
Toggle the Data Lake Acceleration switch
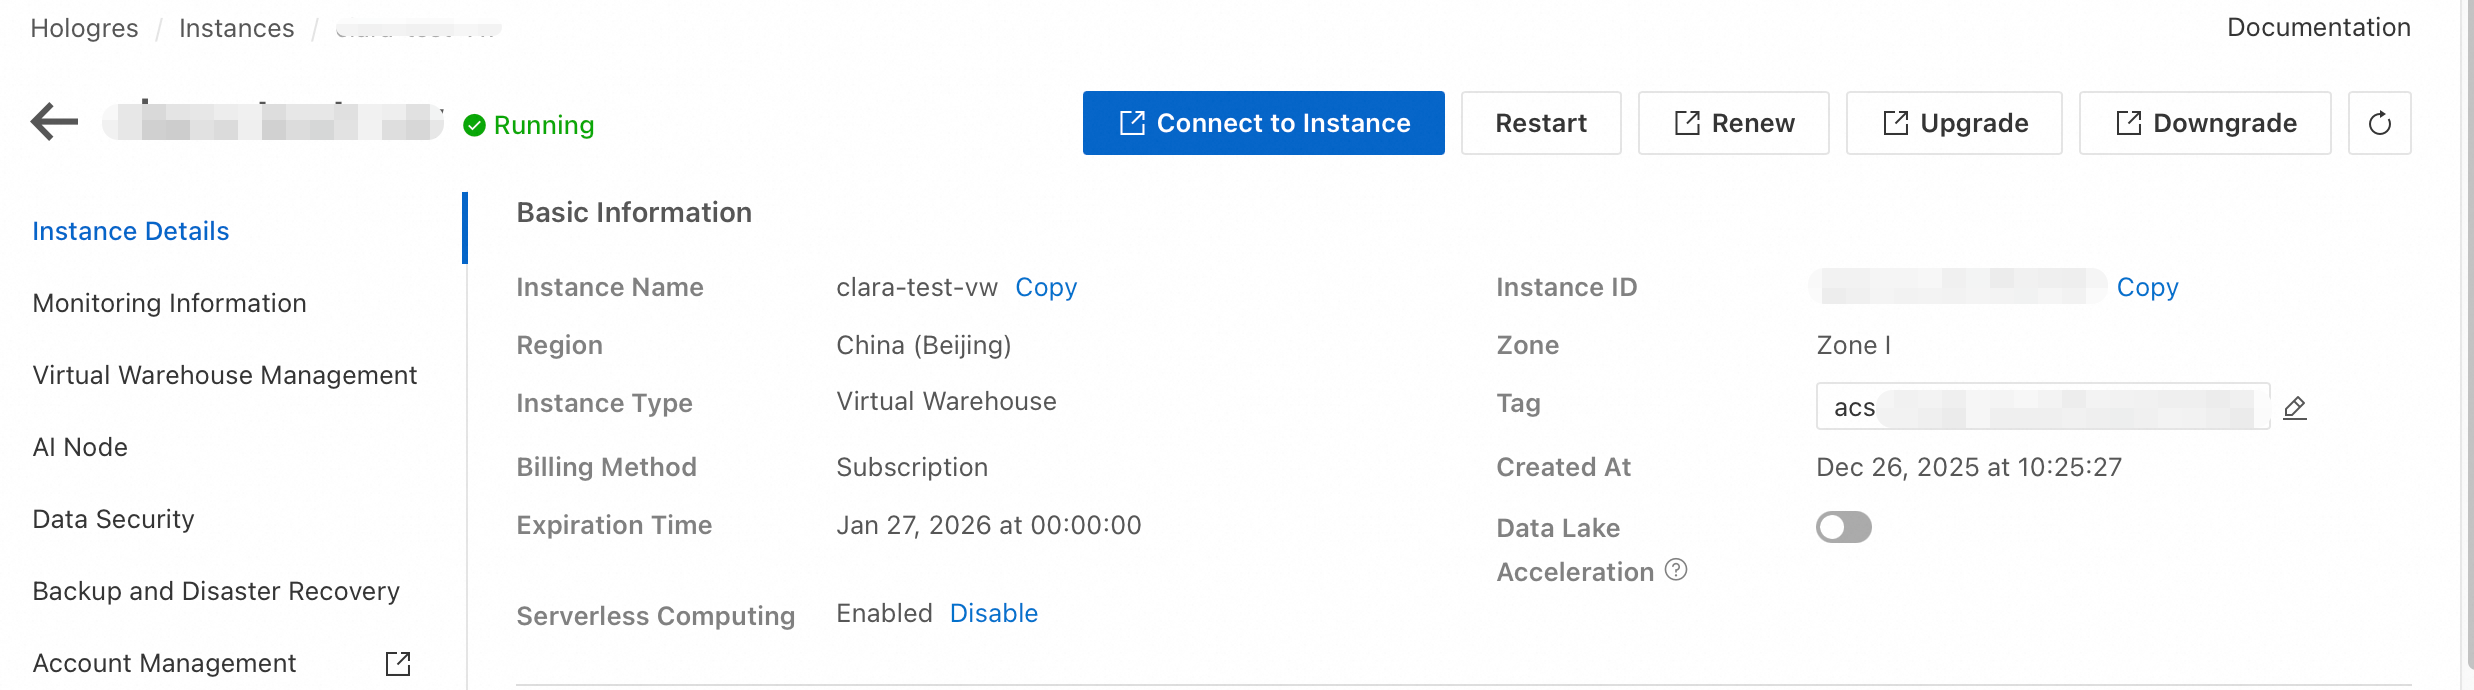[1843, 527]
